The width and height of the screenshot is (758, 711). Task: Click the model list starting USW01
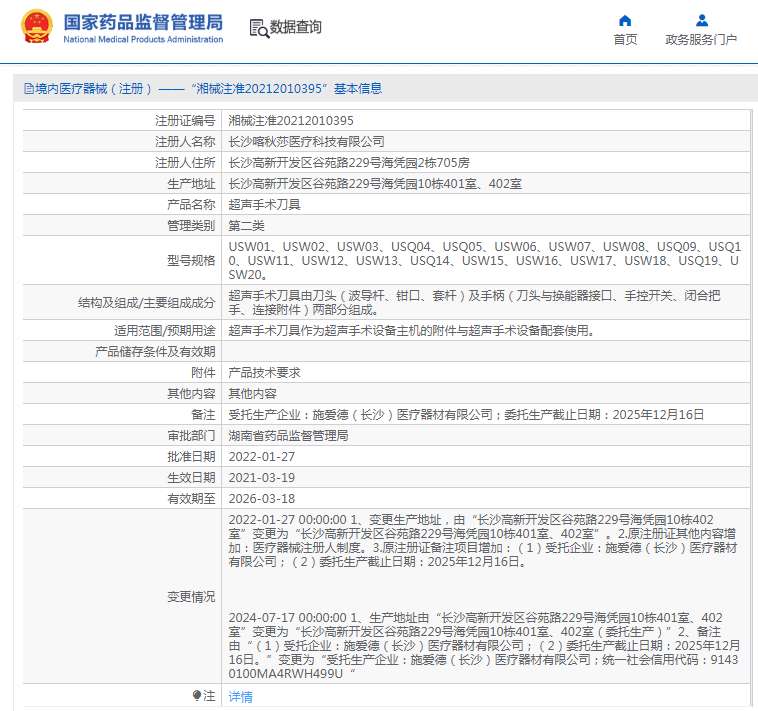point(485,261)
